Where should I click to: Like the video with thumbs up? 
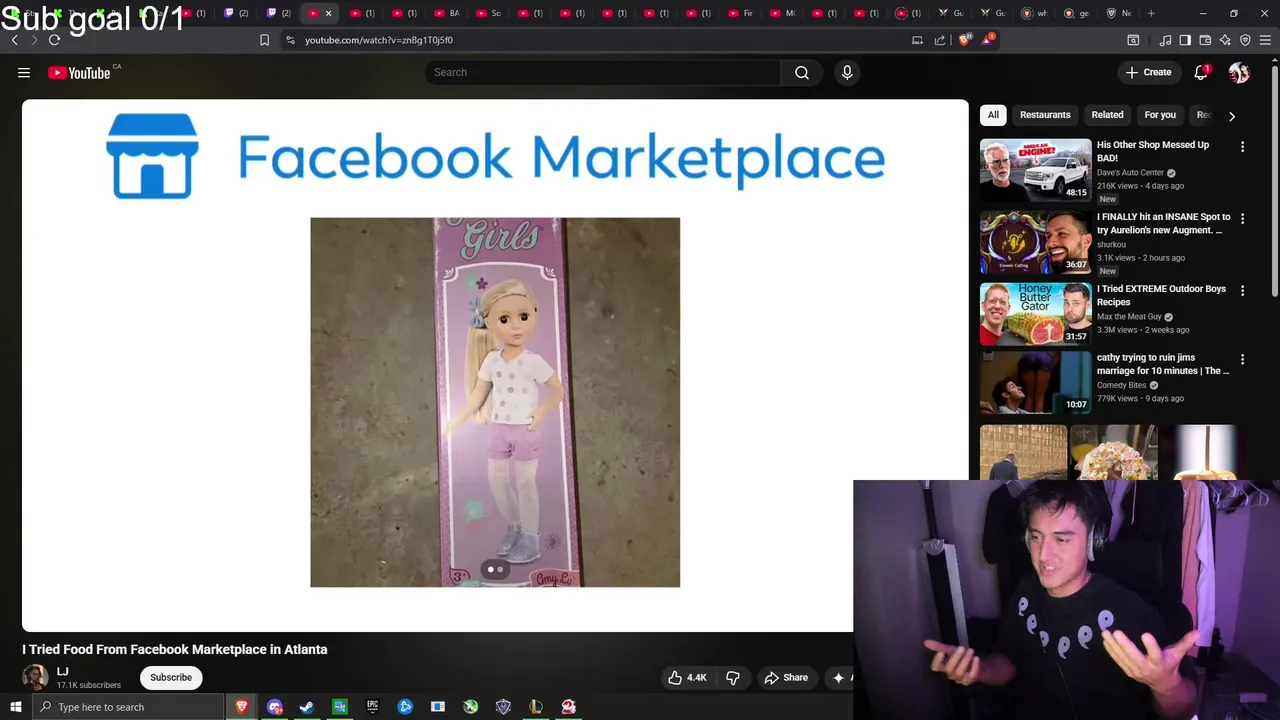[686, 677]
